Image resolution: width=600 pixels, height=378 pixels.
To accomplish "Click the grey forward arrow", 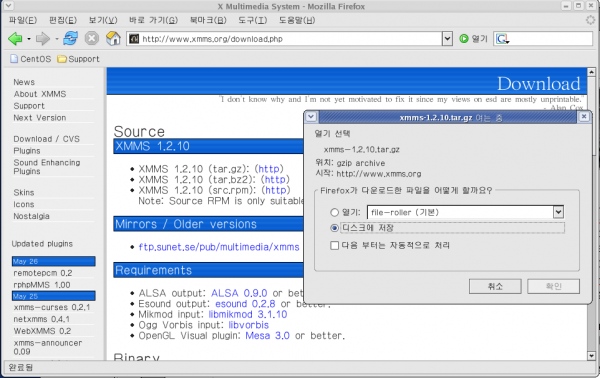I will pos(42,39).
